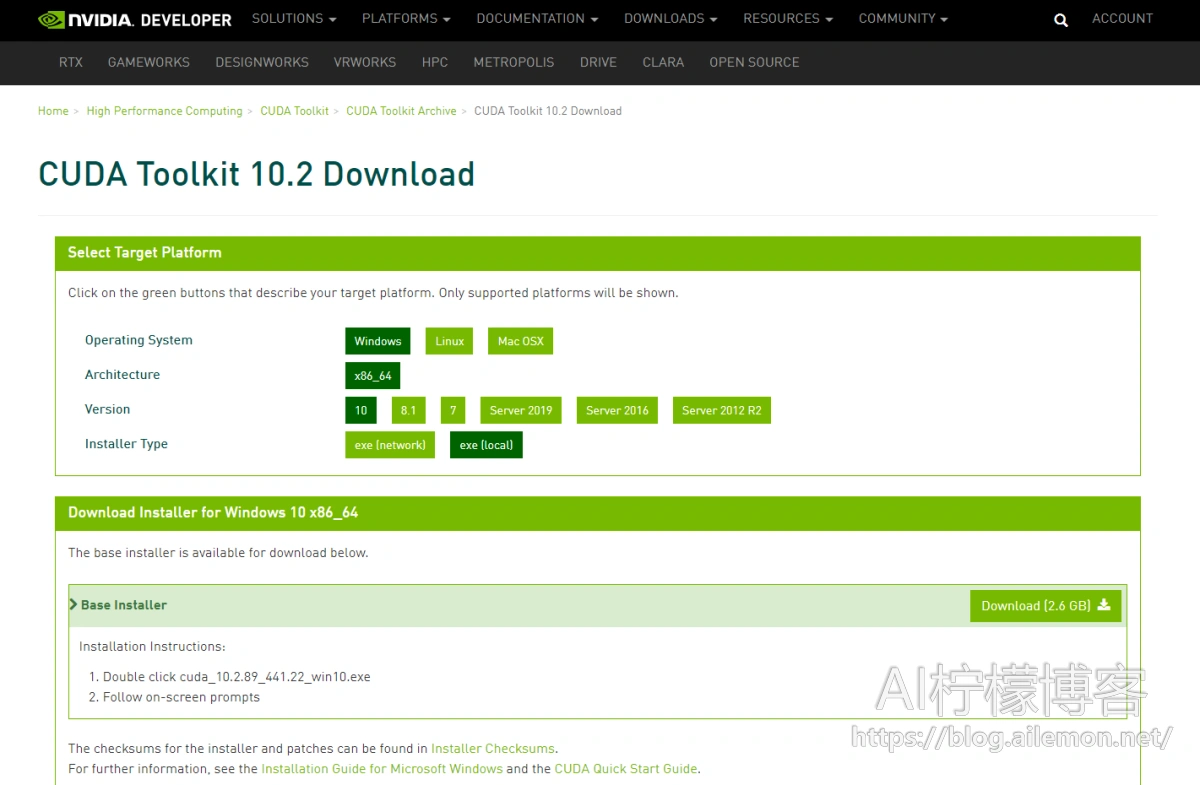Screen dimensions: 1200x785
Task: Open the Documentation dropdown menu
Action: pyautogui.click(x=537, y=19)
